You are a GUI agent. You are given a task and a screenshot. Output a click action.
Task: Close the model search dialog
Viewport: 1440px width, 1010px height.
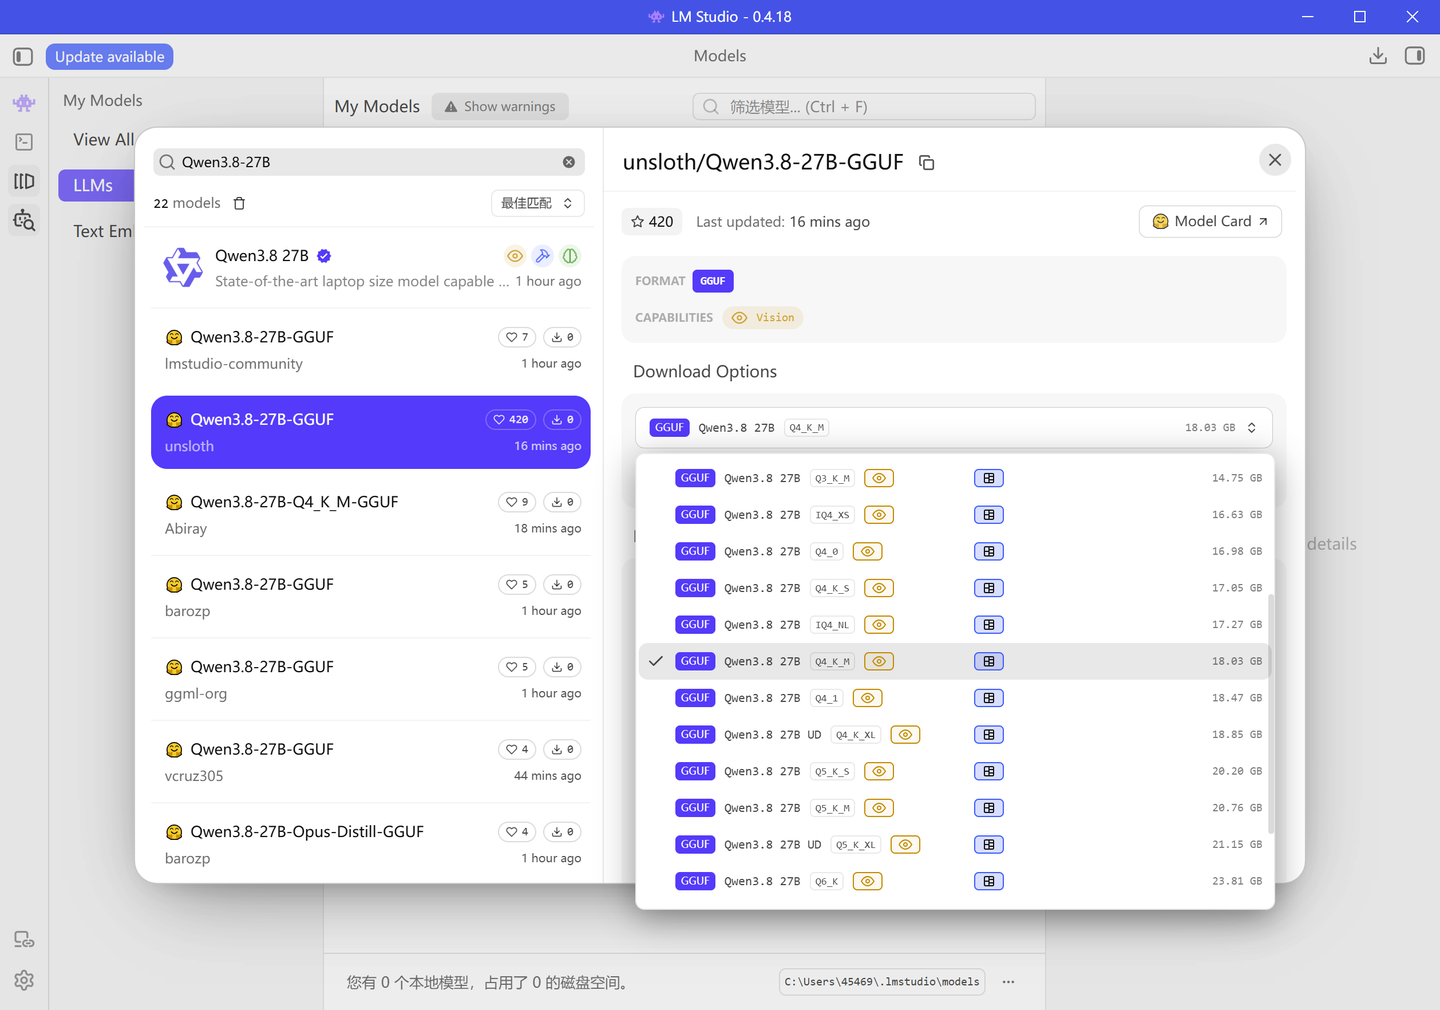click(1275, 160)
